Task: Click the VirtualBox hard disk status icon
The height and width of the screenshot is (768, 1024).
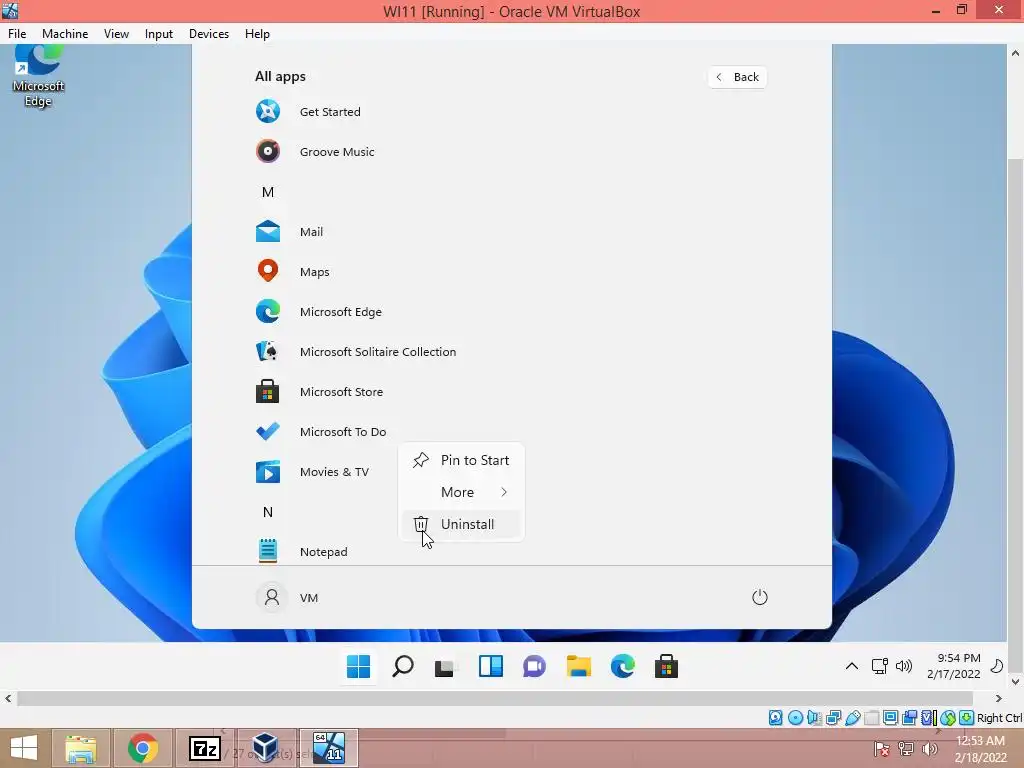Action: (x=776, y=718)
